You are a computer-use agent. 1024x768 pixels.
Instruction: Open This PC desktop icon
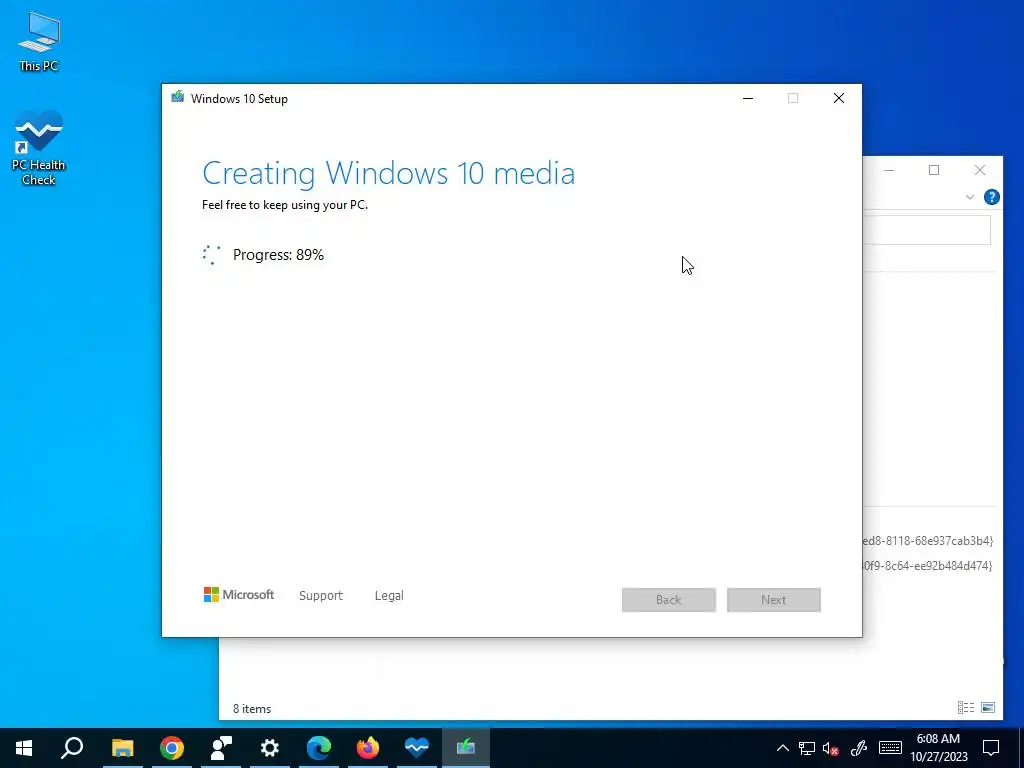(39, 41)
